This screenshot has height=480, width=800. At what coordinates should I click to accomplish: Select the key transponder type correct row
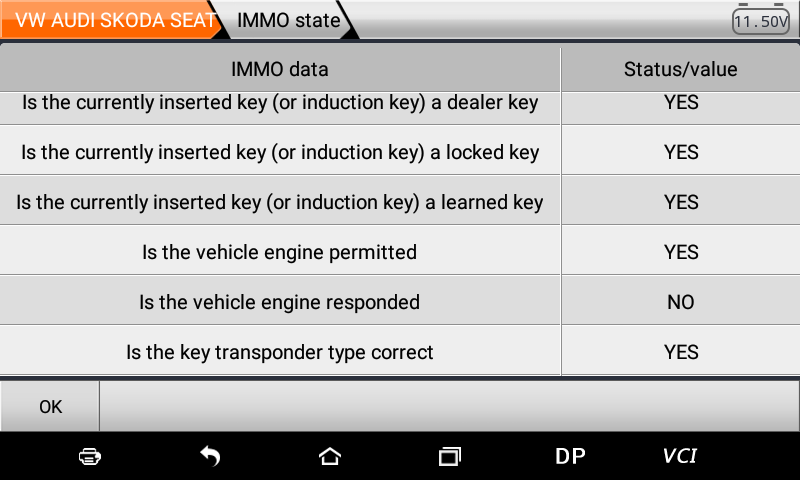[x=280, y=352]
